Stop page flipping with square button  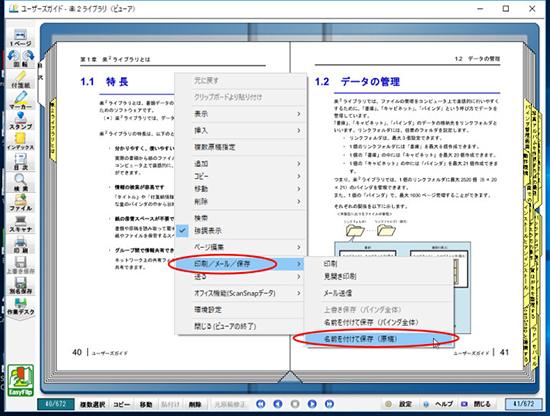295,404
